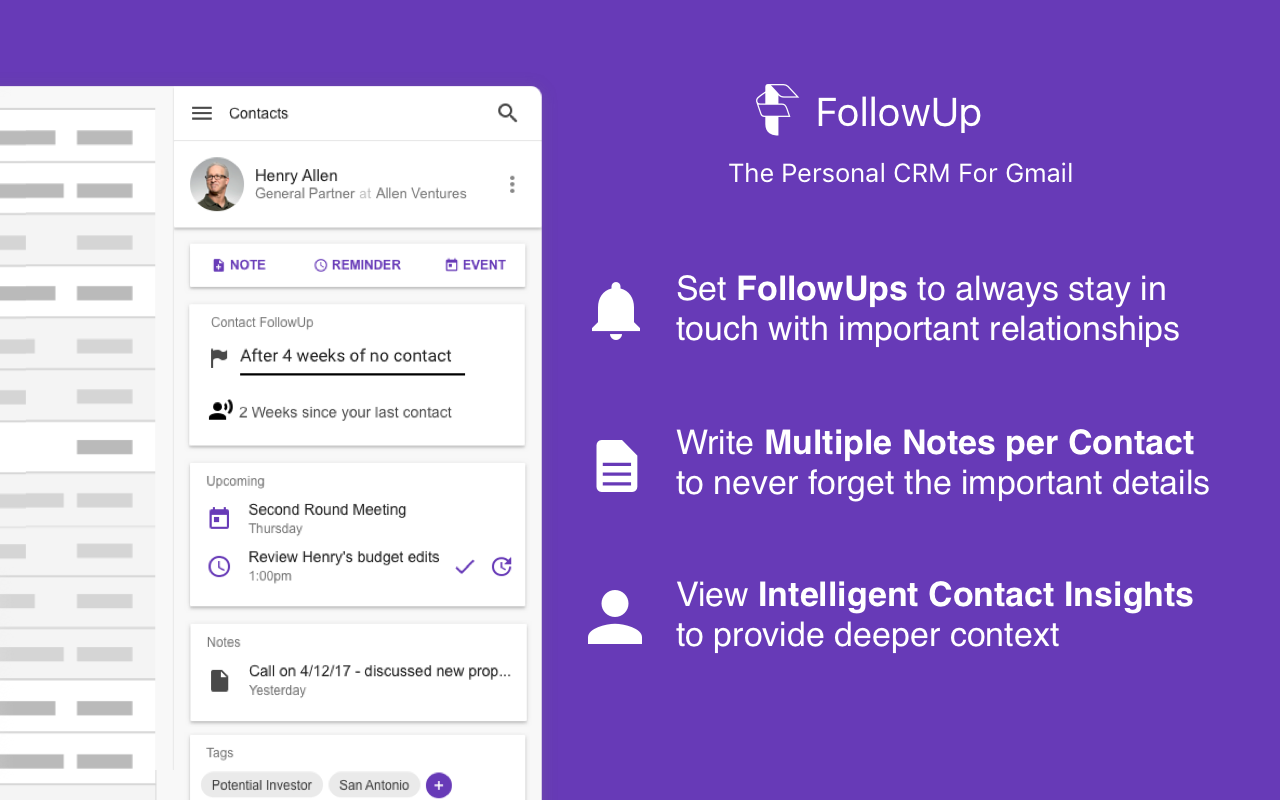
Task: Open the hamburger menu beside Contacts
Action: click(x=202, y=114)
